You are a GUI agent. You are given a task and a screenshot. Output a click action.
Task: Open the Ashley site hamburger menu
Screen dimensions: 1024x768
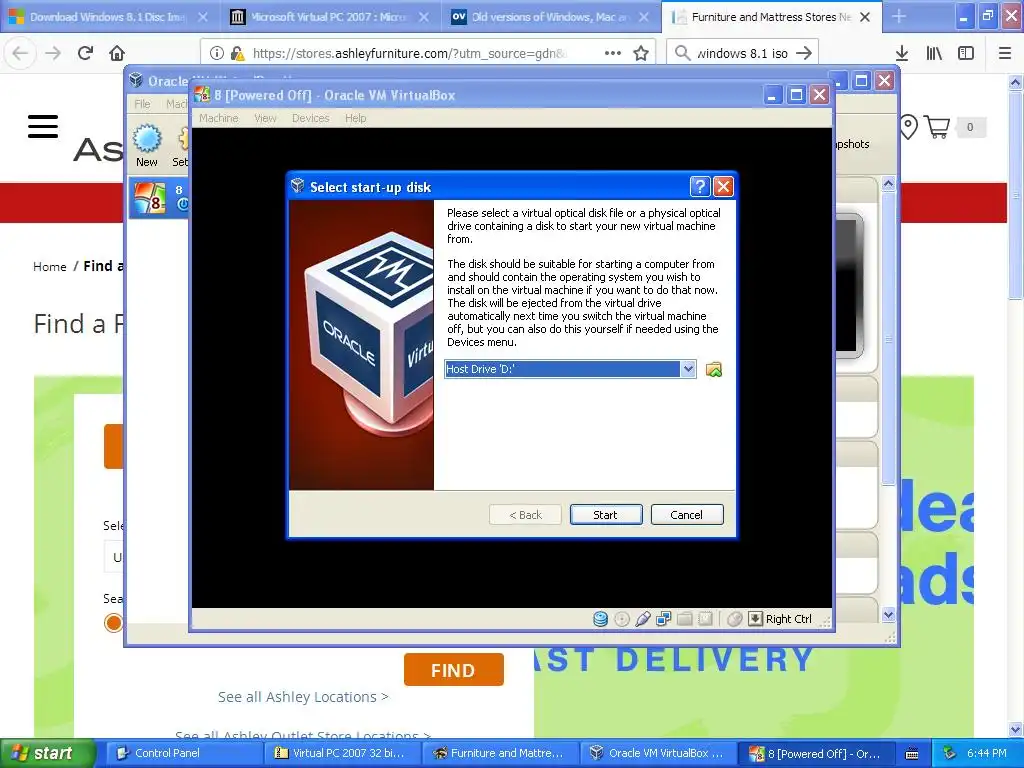[43, 127]
